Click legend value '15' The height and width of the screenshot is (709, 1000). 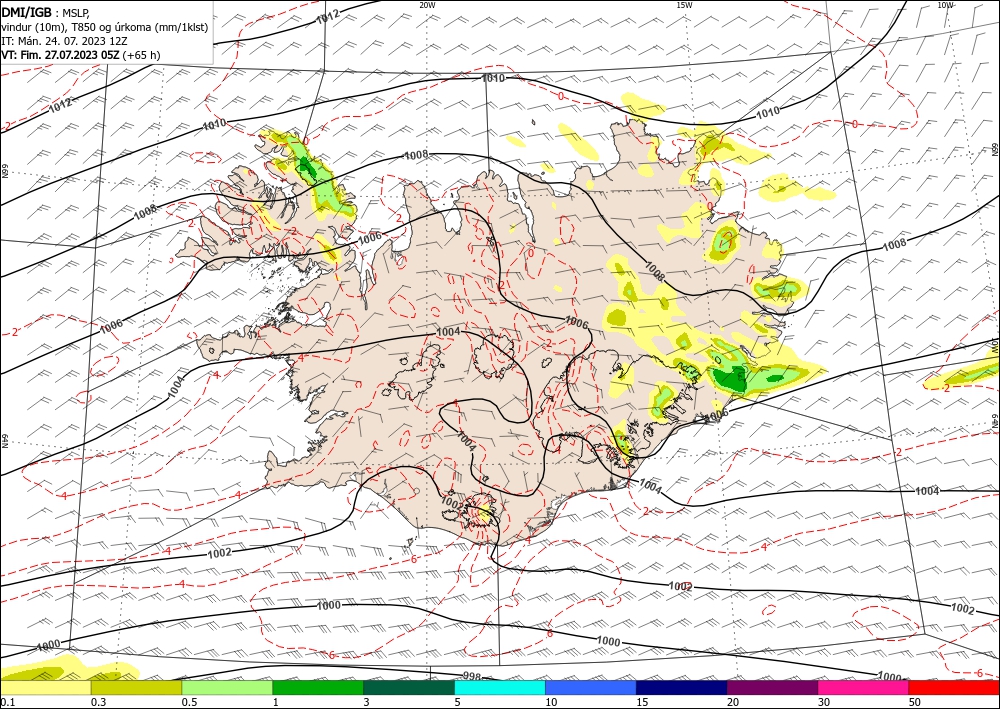(642, 702)
